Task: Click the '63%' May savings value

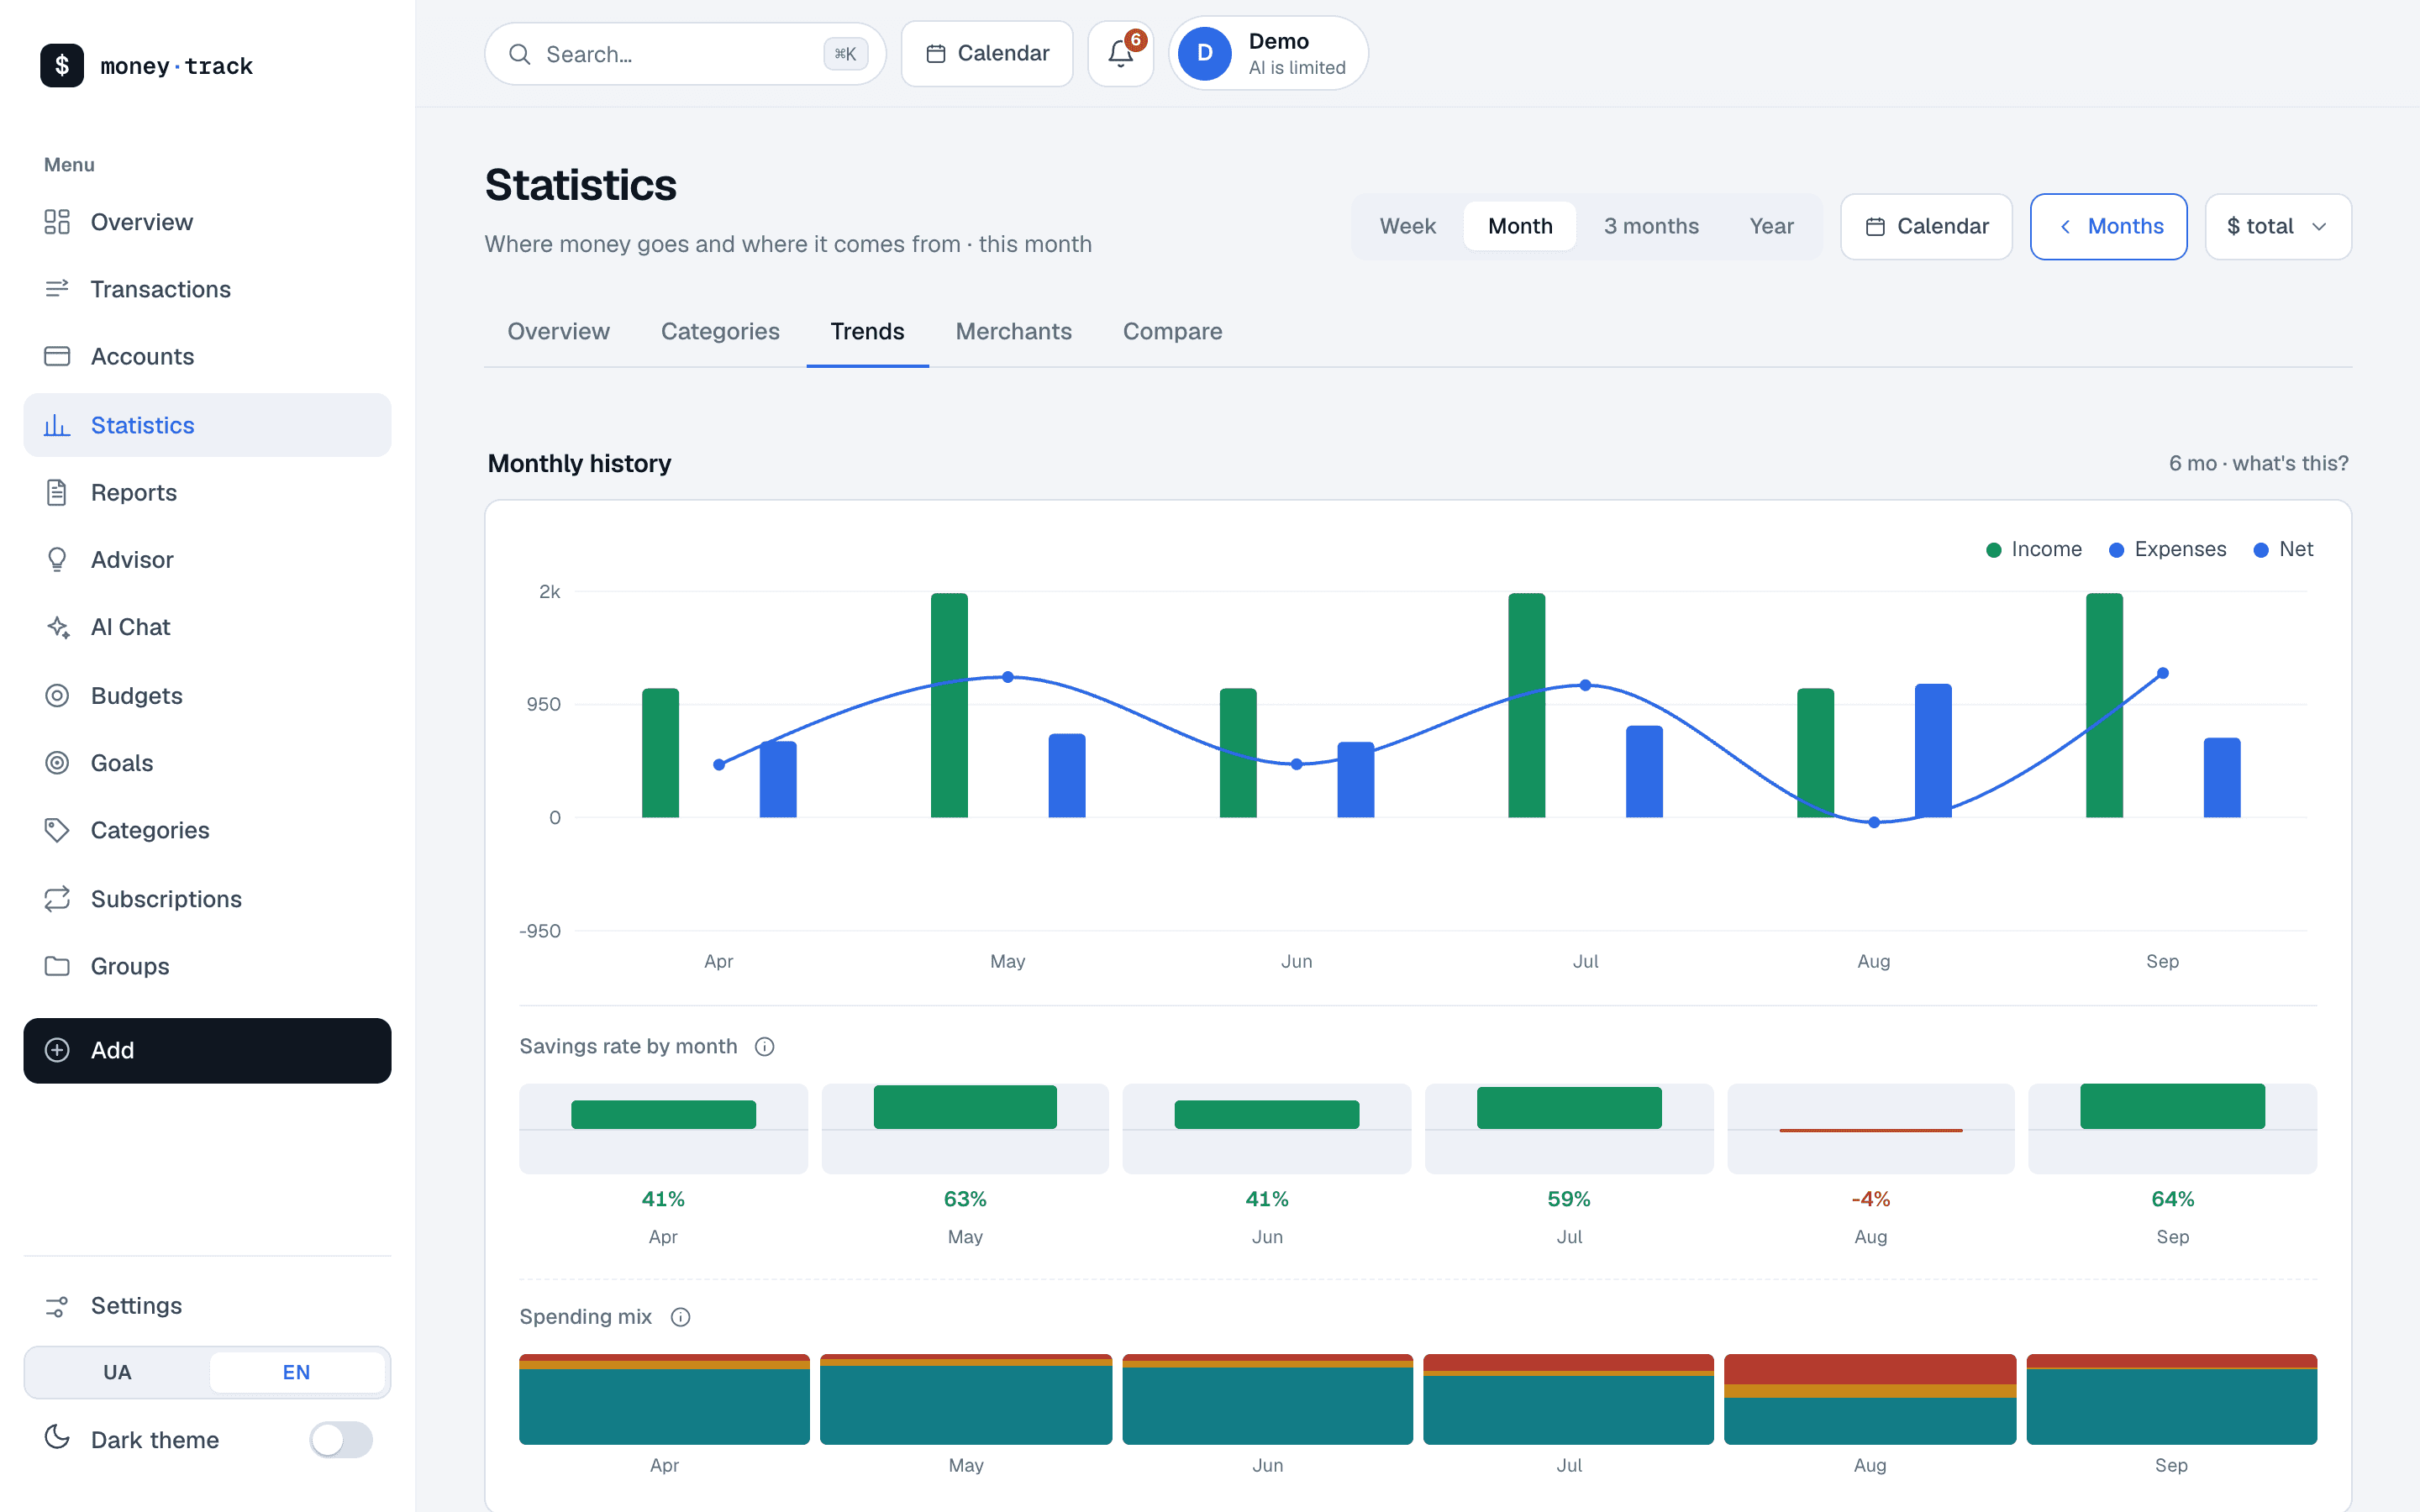Action: pyautogui.click(x=965, y=1199)
